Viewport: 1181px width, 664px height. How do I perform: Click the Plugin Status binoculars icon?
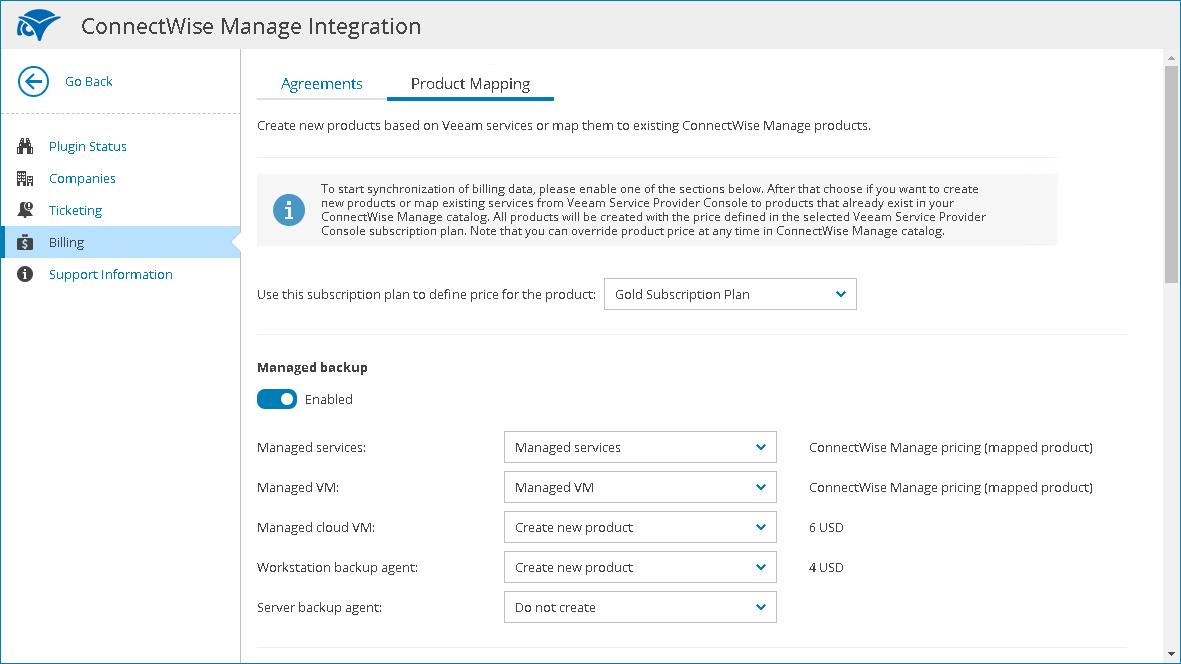pyautogui.click(x=26, y=147)
